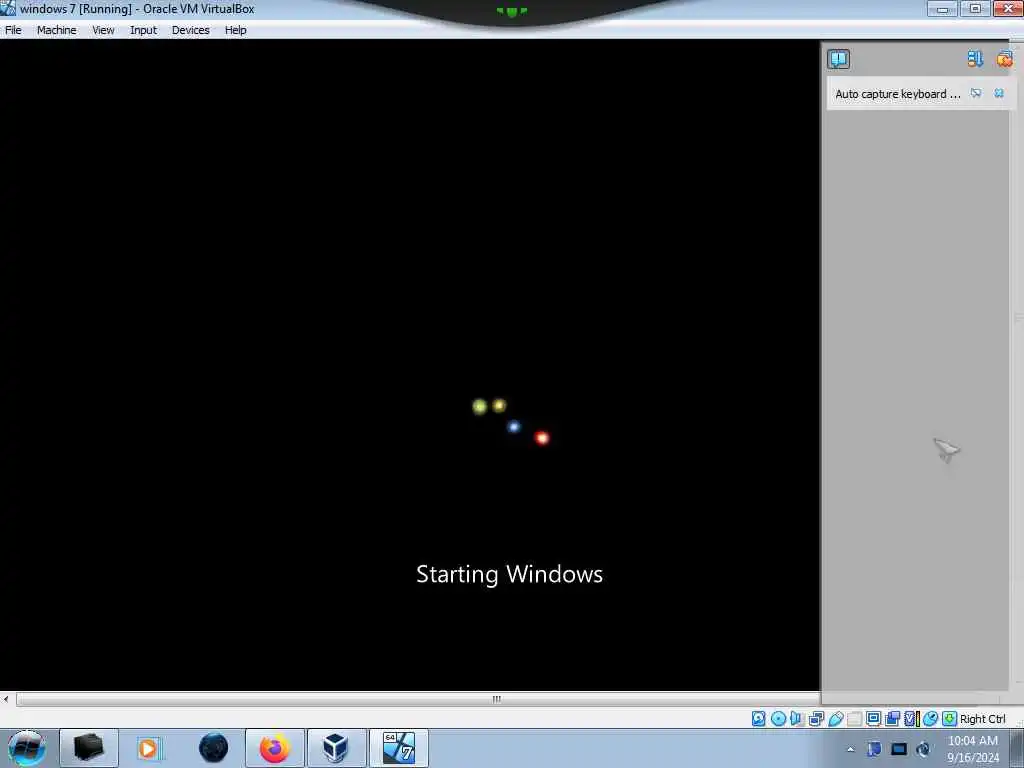
Task: Click the VirtualBox window title bar icon
Action: click(8, 8)
